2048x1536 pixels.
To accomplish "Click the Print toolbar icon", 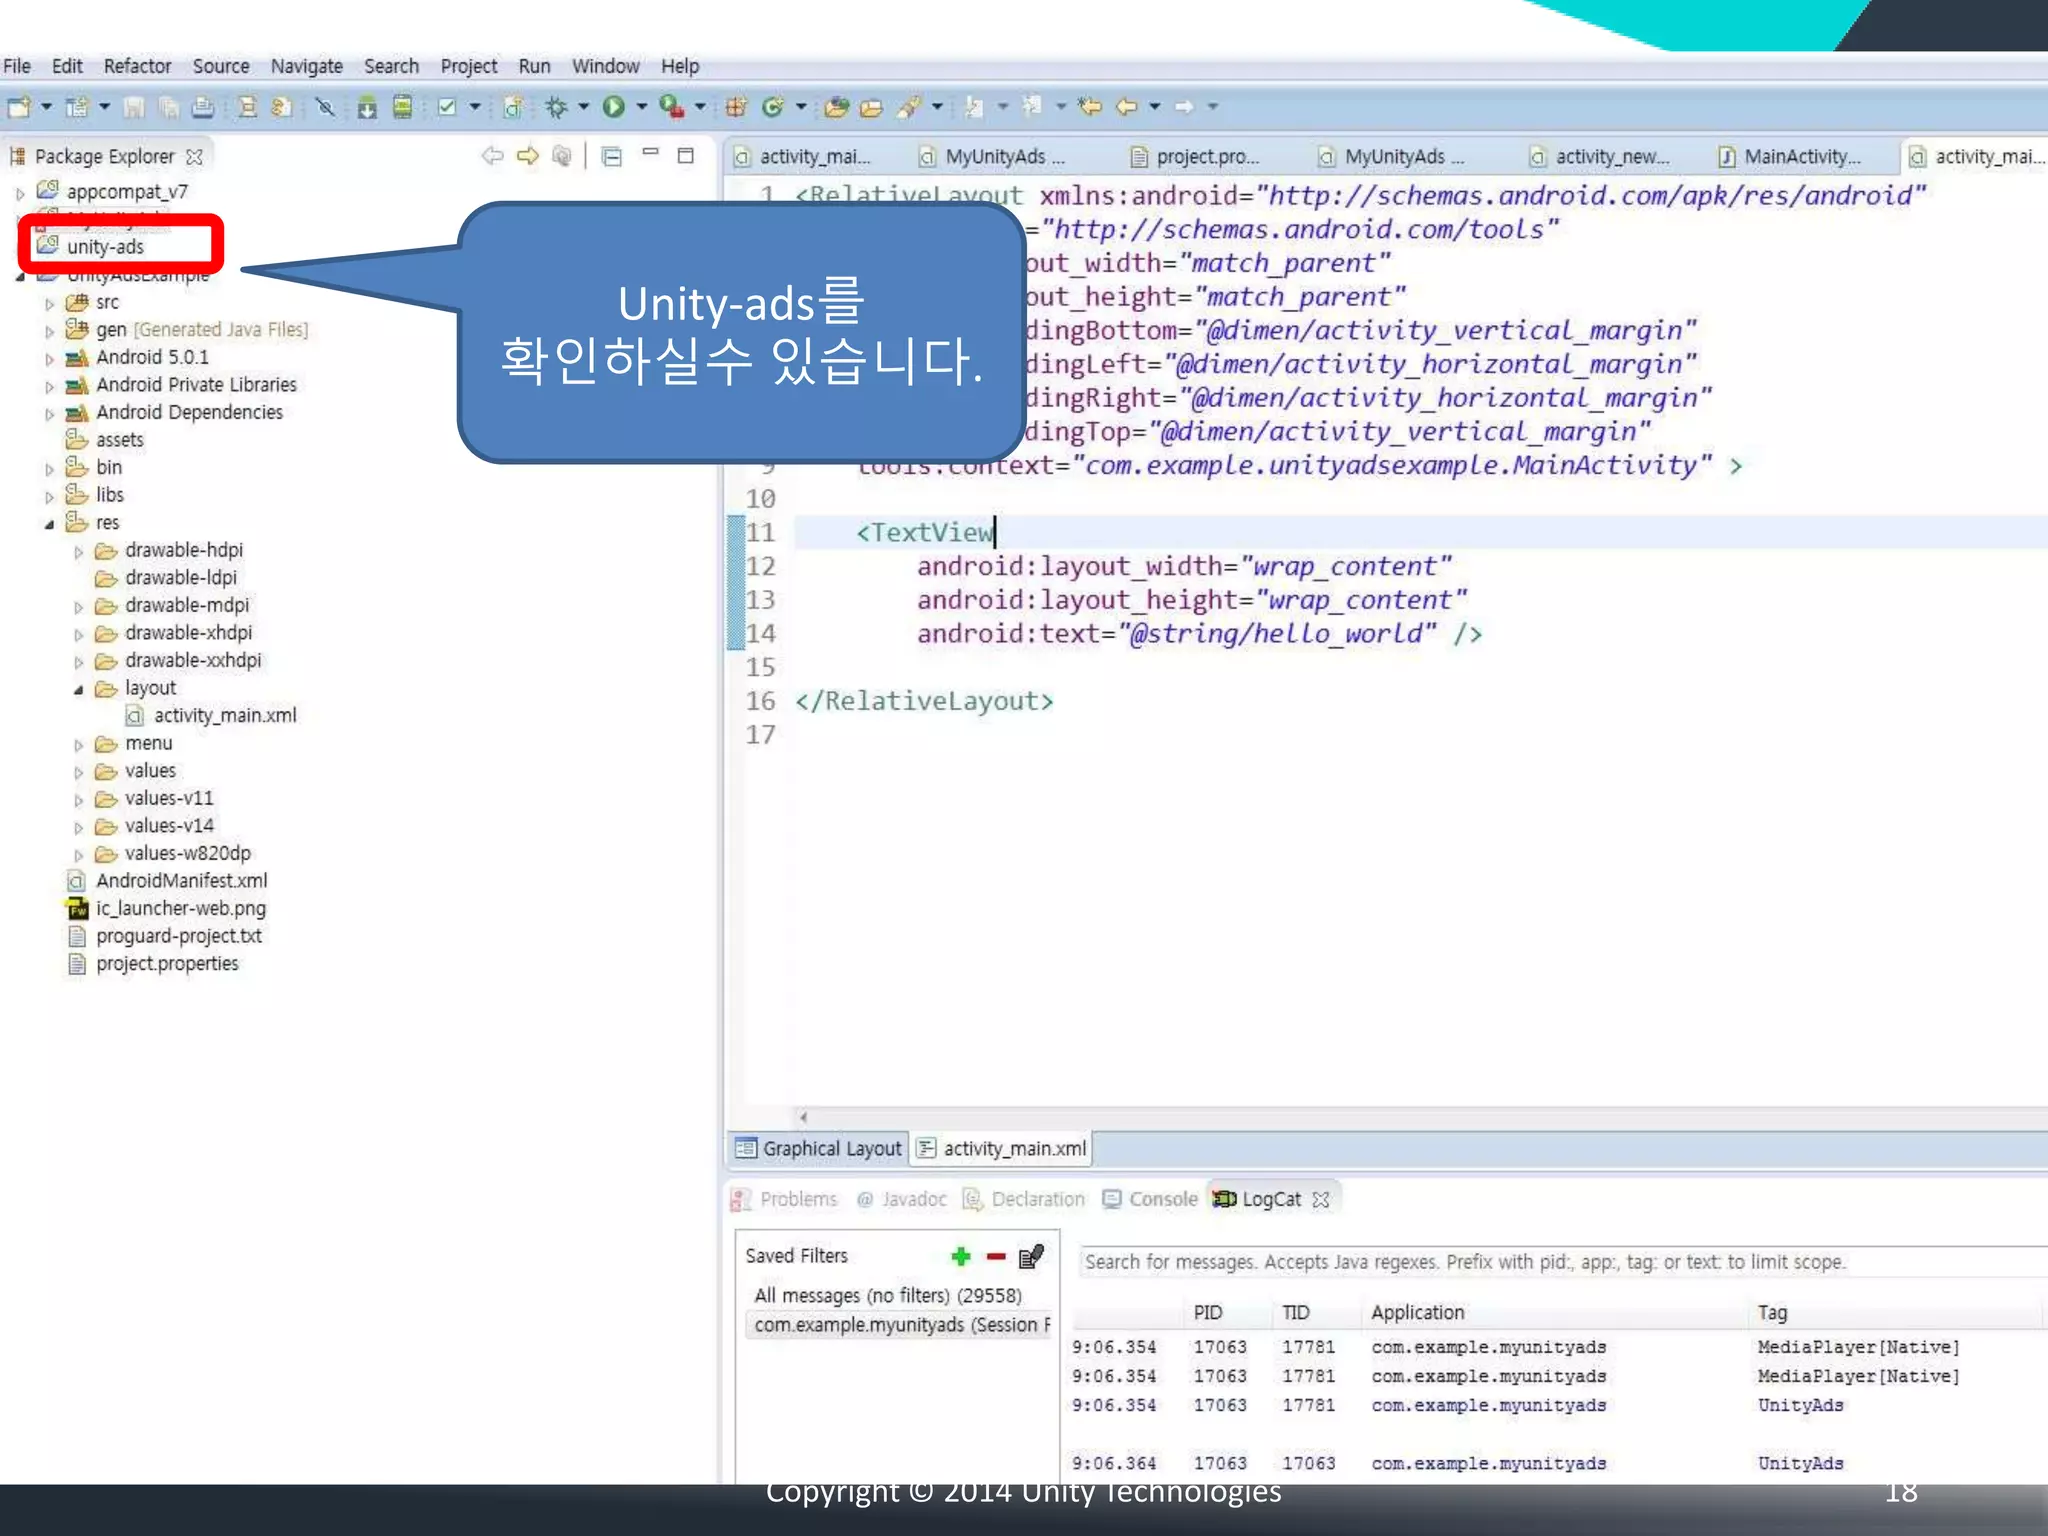I will tap(203, 107).
